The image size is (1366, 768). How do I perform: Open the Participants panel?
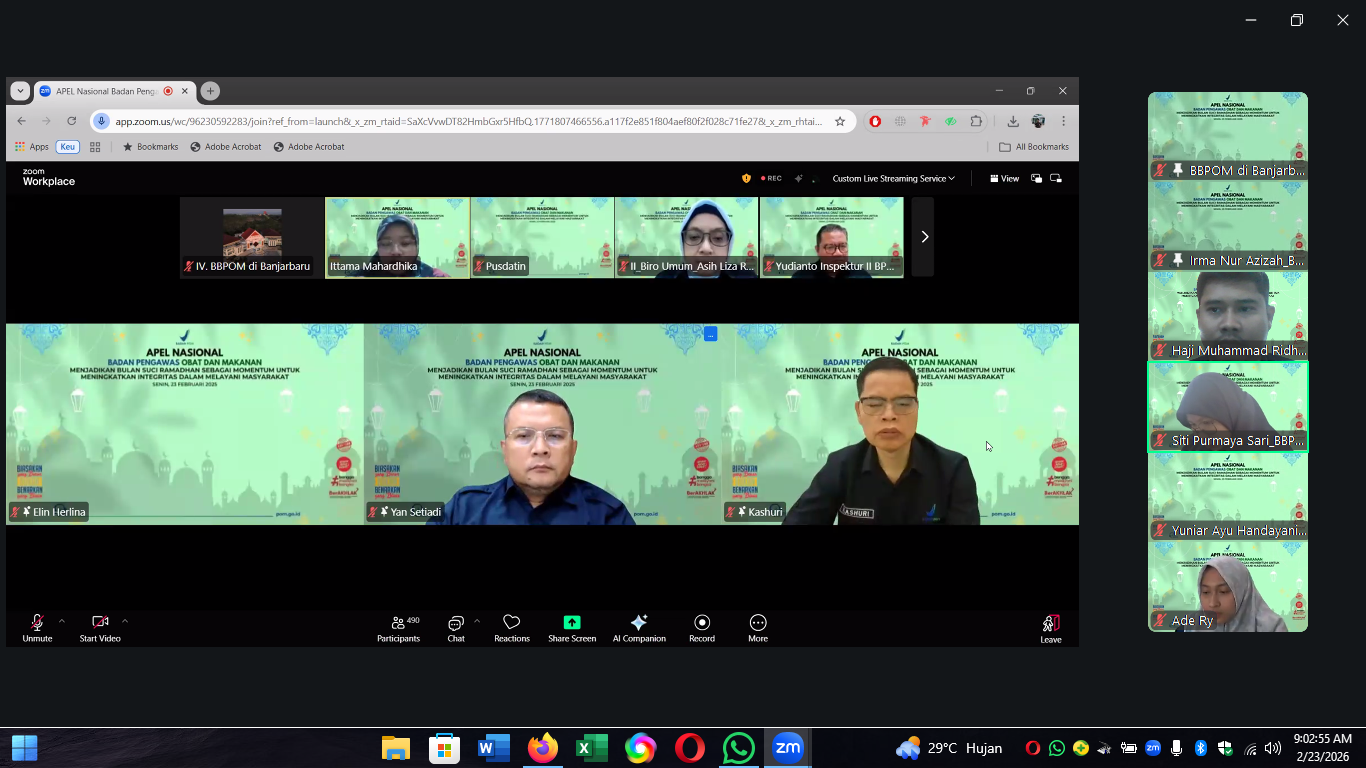(398, 627)
